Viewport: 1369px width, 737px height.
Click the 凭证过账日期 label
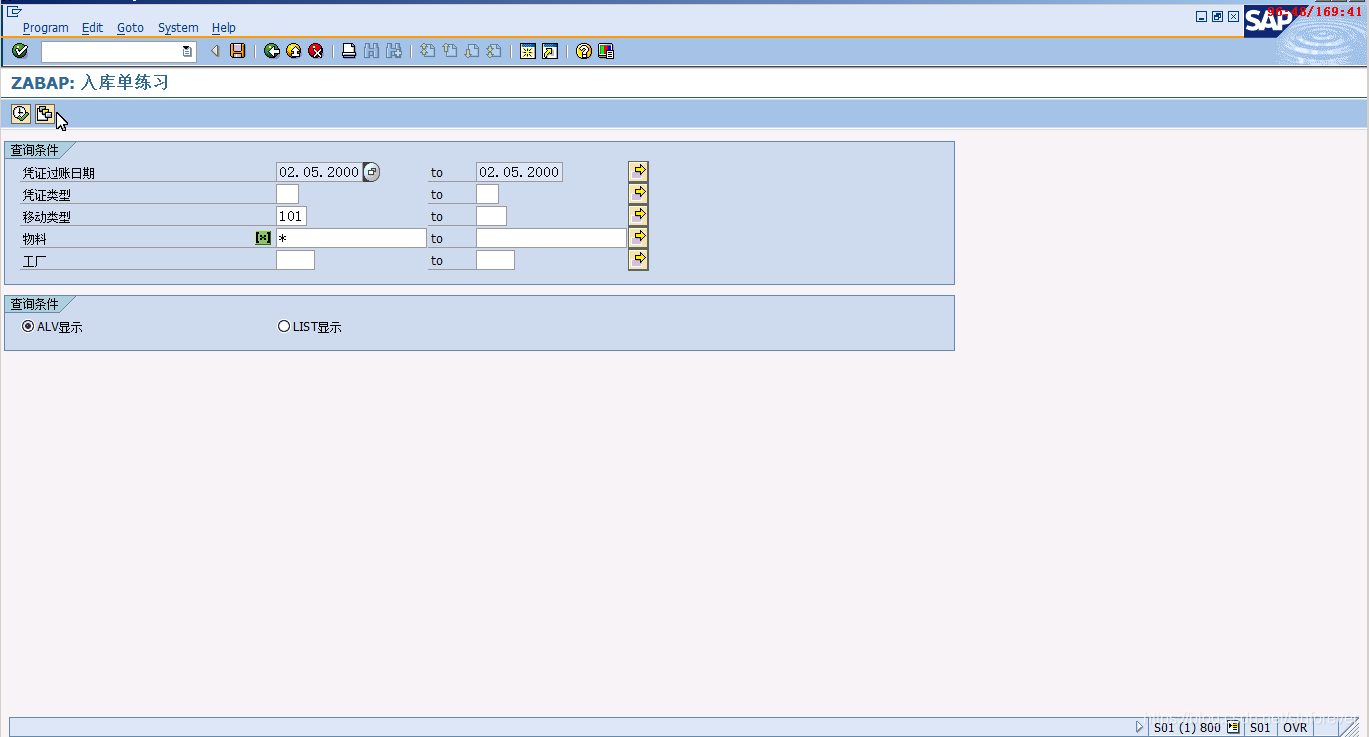click(59, 173)
